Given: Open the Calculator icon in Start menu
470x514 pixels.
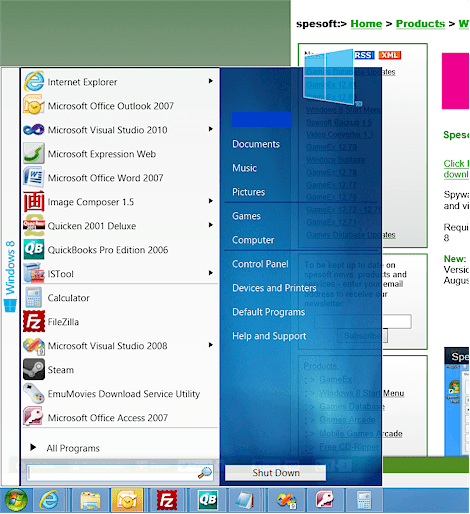Looking at the screenshot, I should (x=34, y=297).
